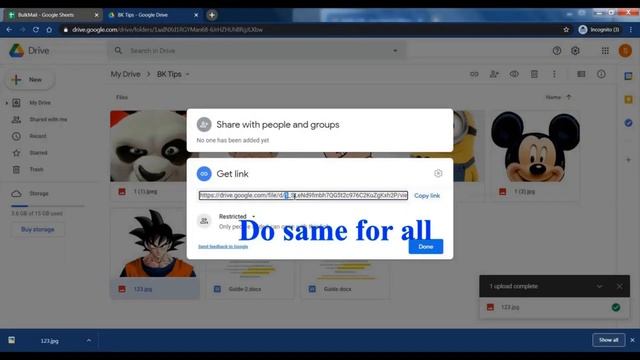Viewport: 640px width, 360px height.
Task: Click the blue Get link chain icon
Action: [x=204, y=173]
